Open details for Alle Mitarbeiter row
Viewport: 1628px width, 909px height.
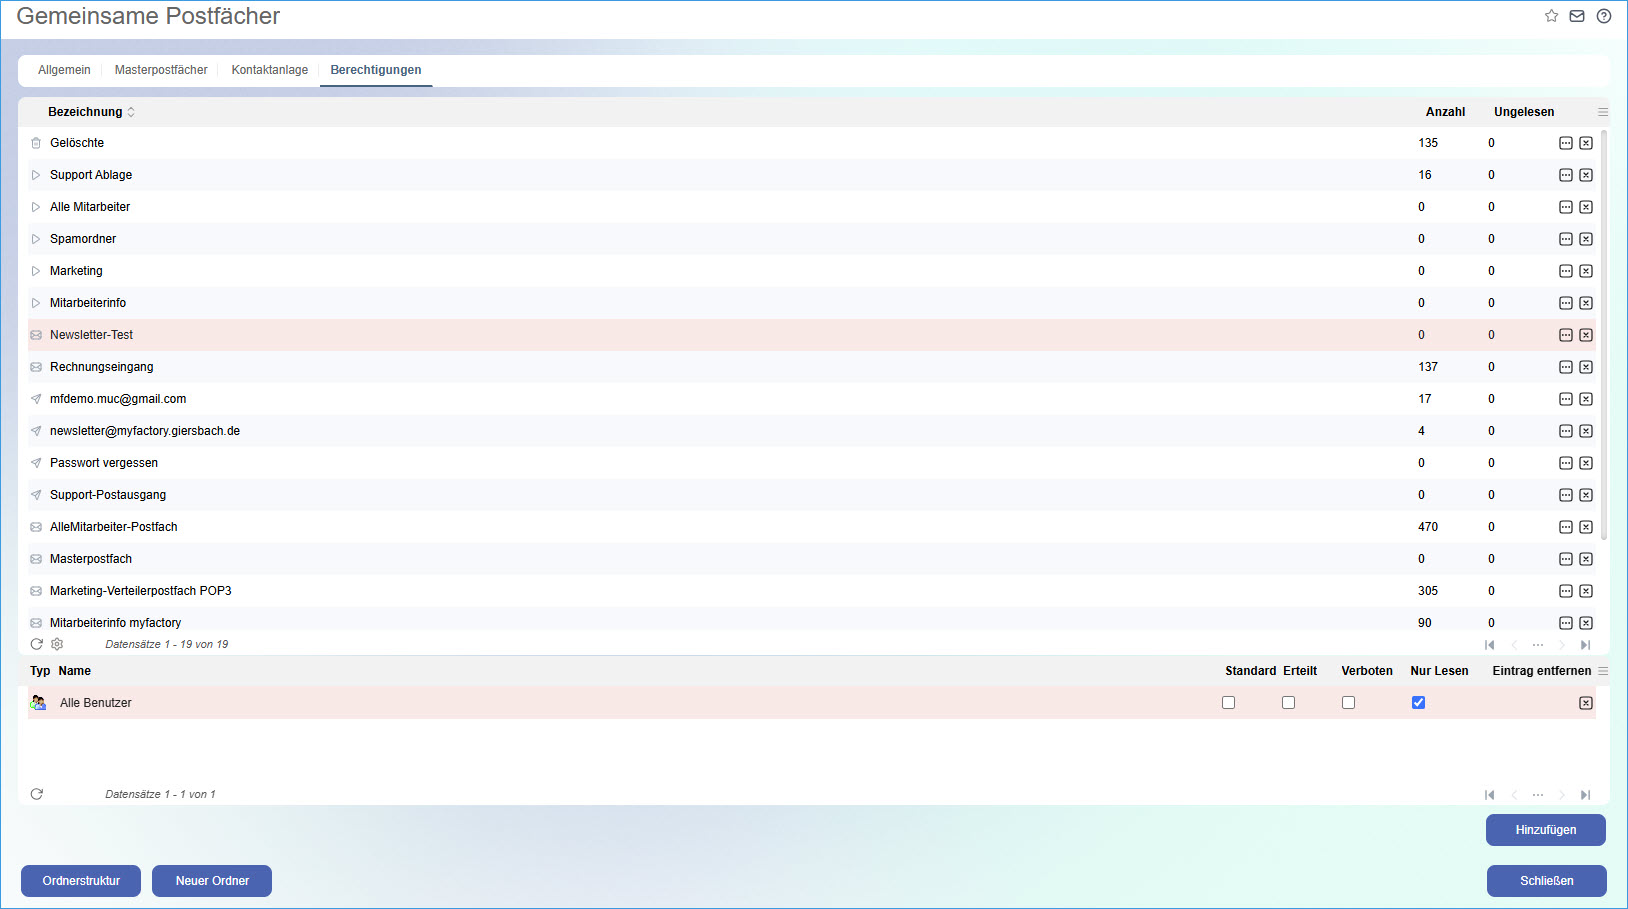point(1566,207)
